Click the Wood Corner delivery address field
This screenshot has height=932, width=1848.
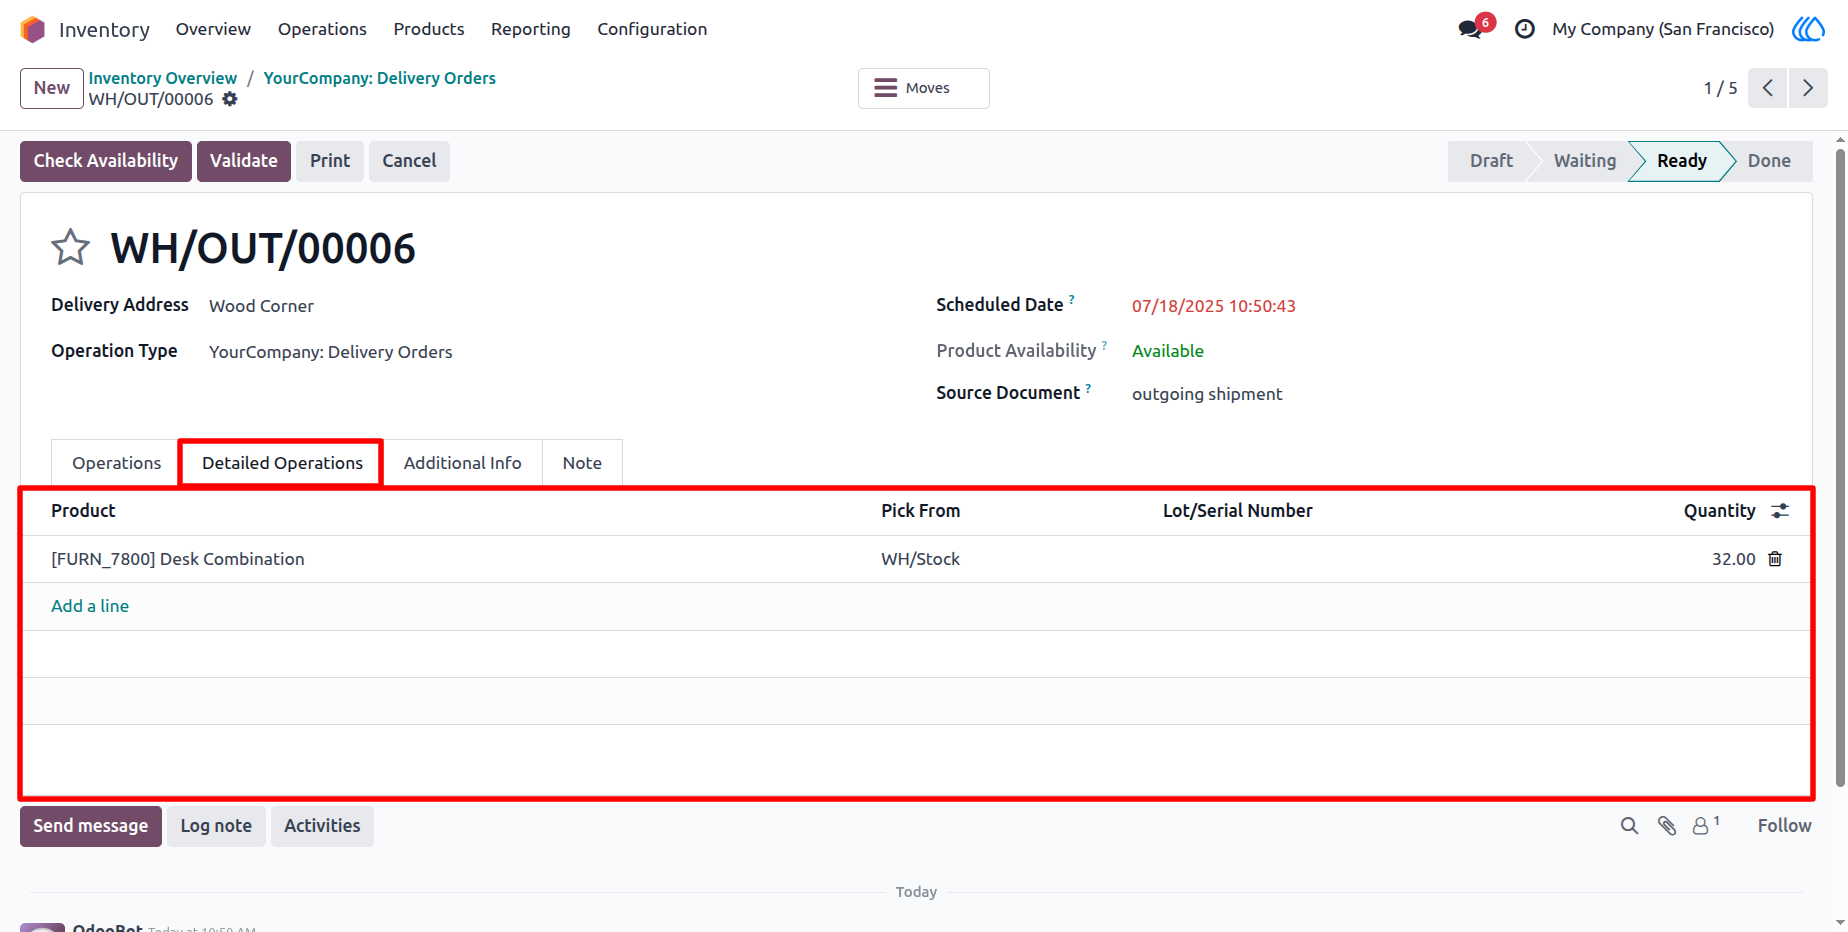pyautogui.click(x=261, y=306)
